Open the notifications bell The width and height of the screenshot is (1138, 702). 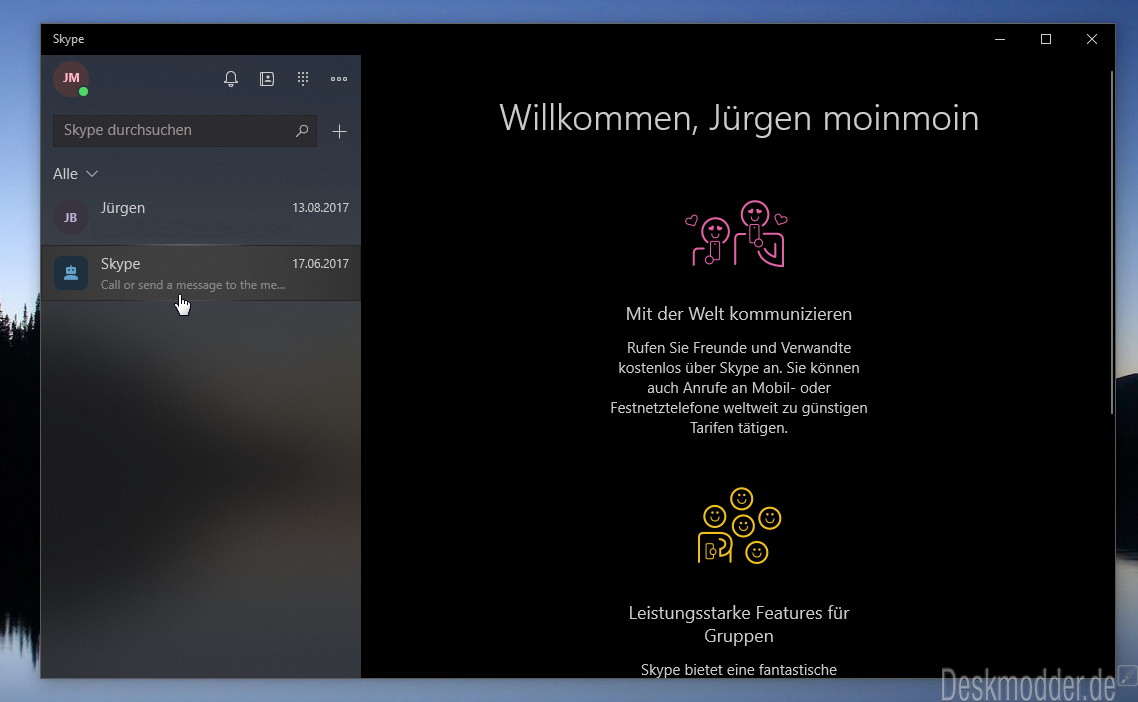[231, 78]
